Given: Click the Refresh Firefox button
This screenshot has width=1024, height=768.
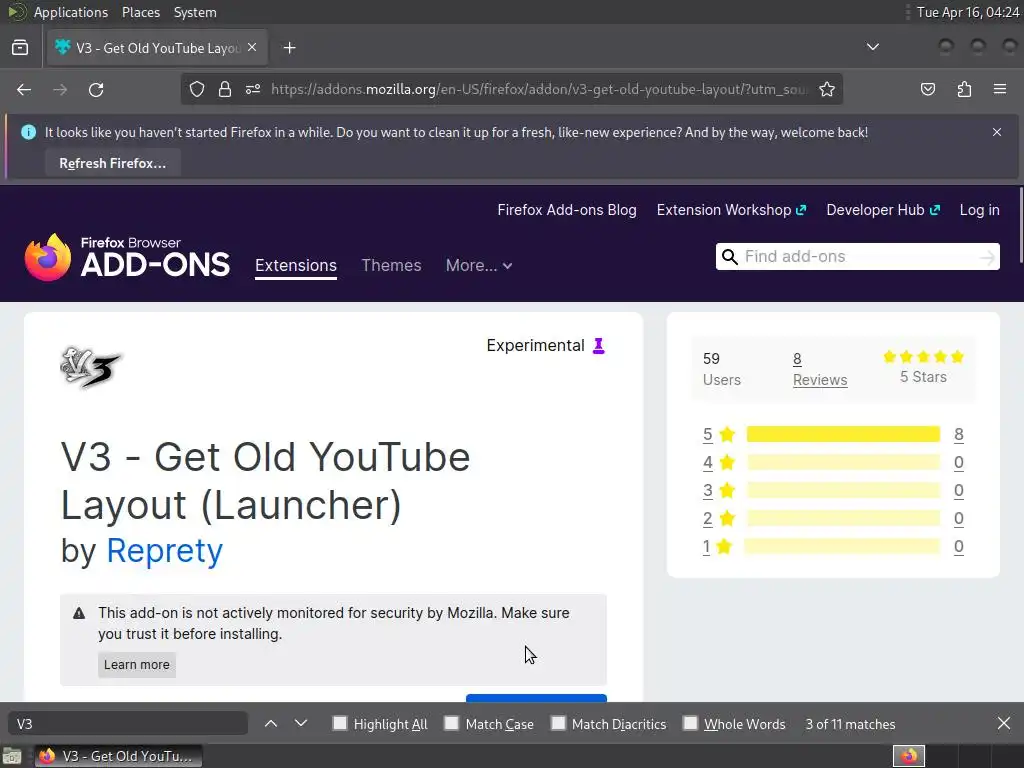Looking at the screenshot, I should point(112,163).
